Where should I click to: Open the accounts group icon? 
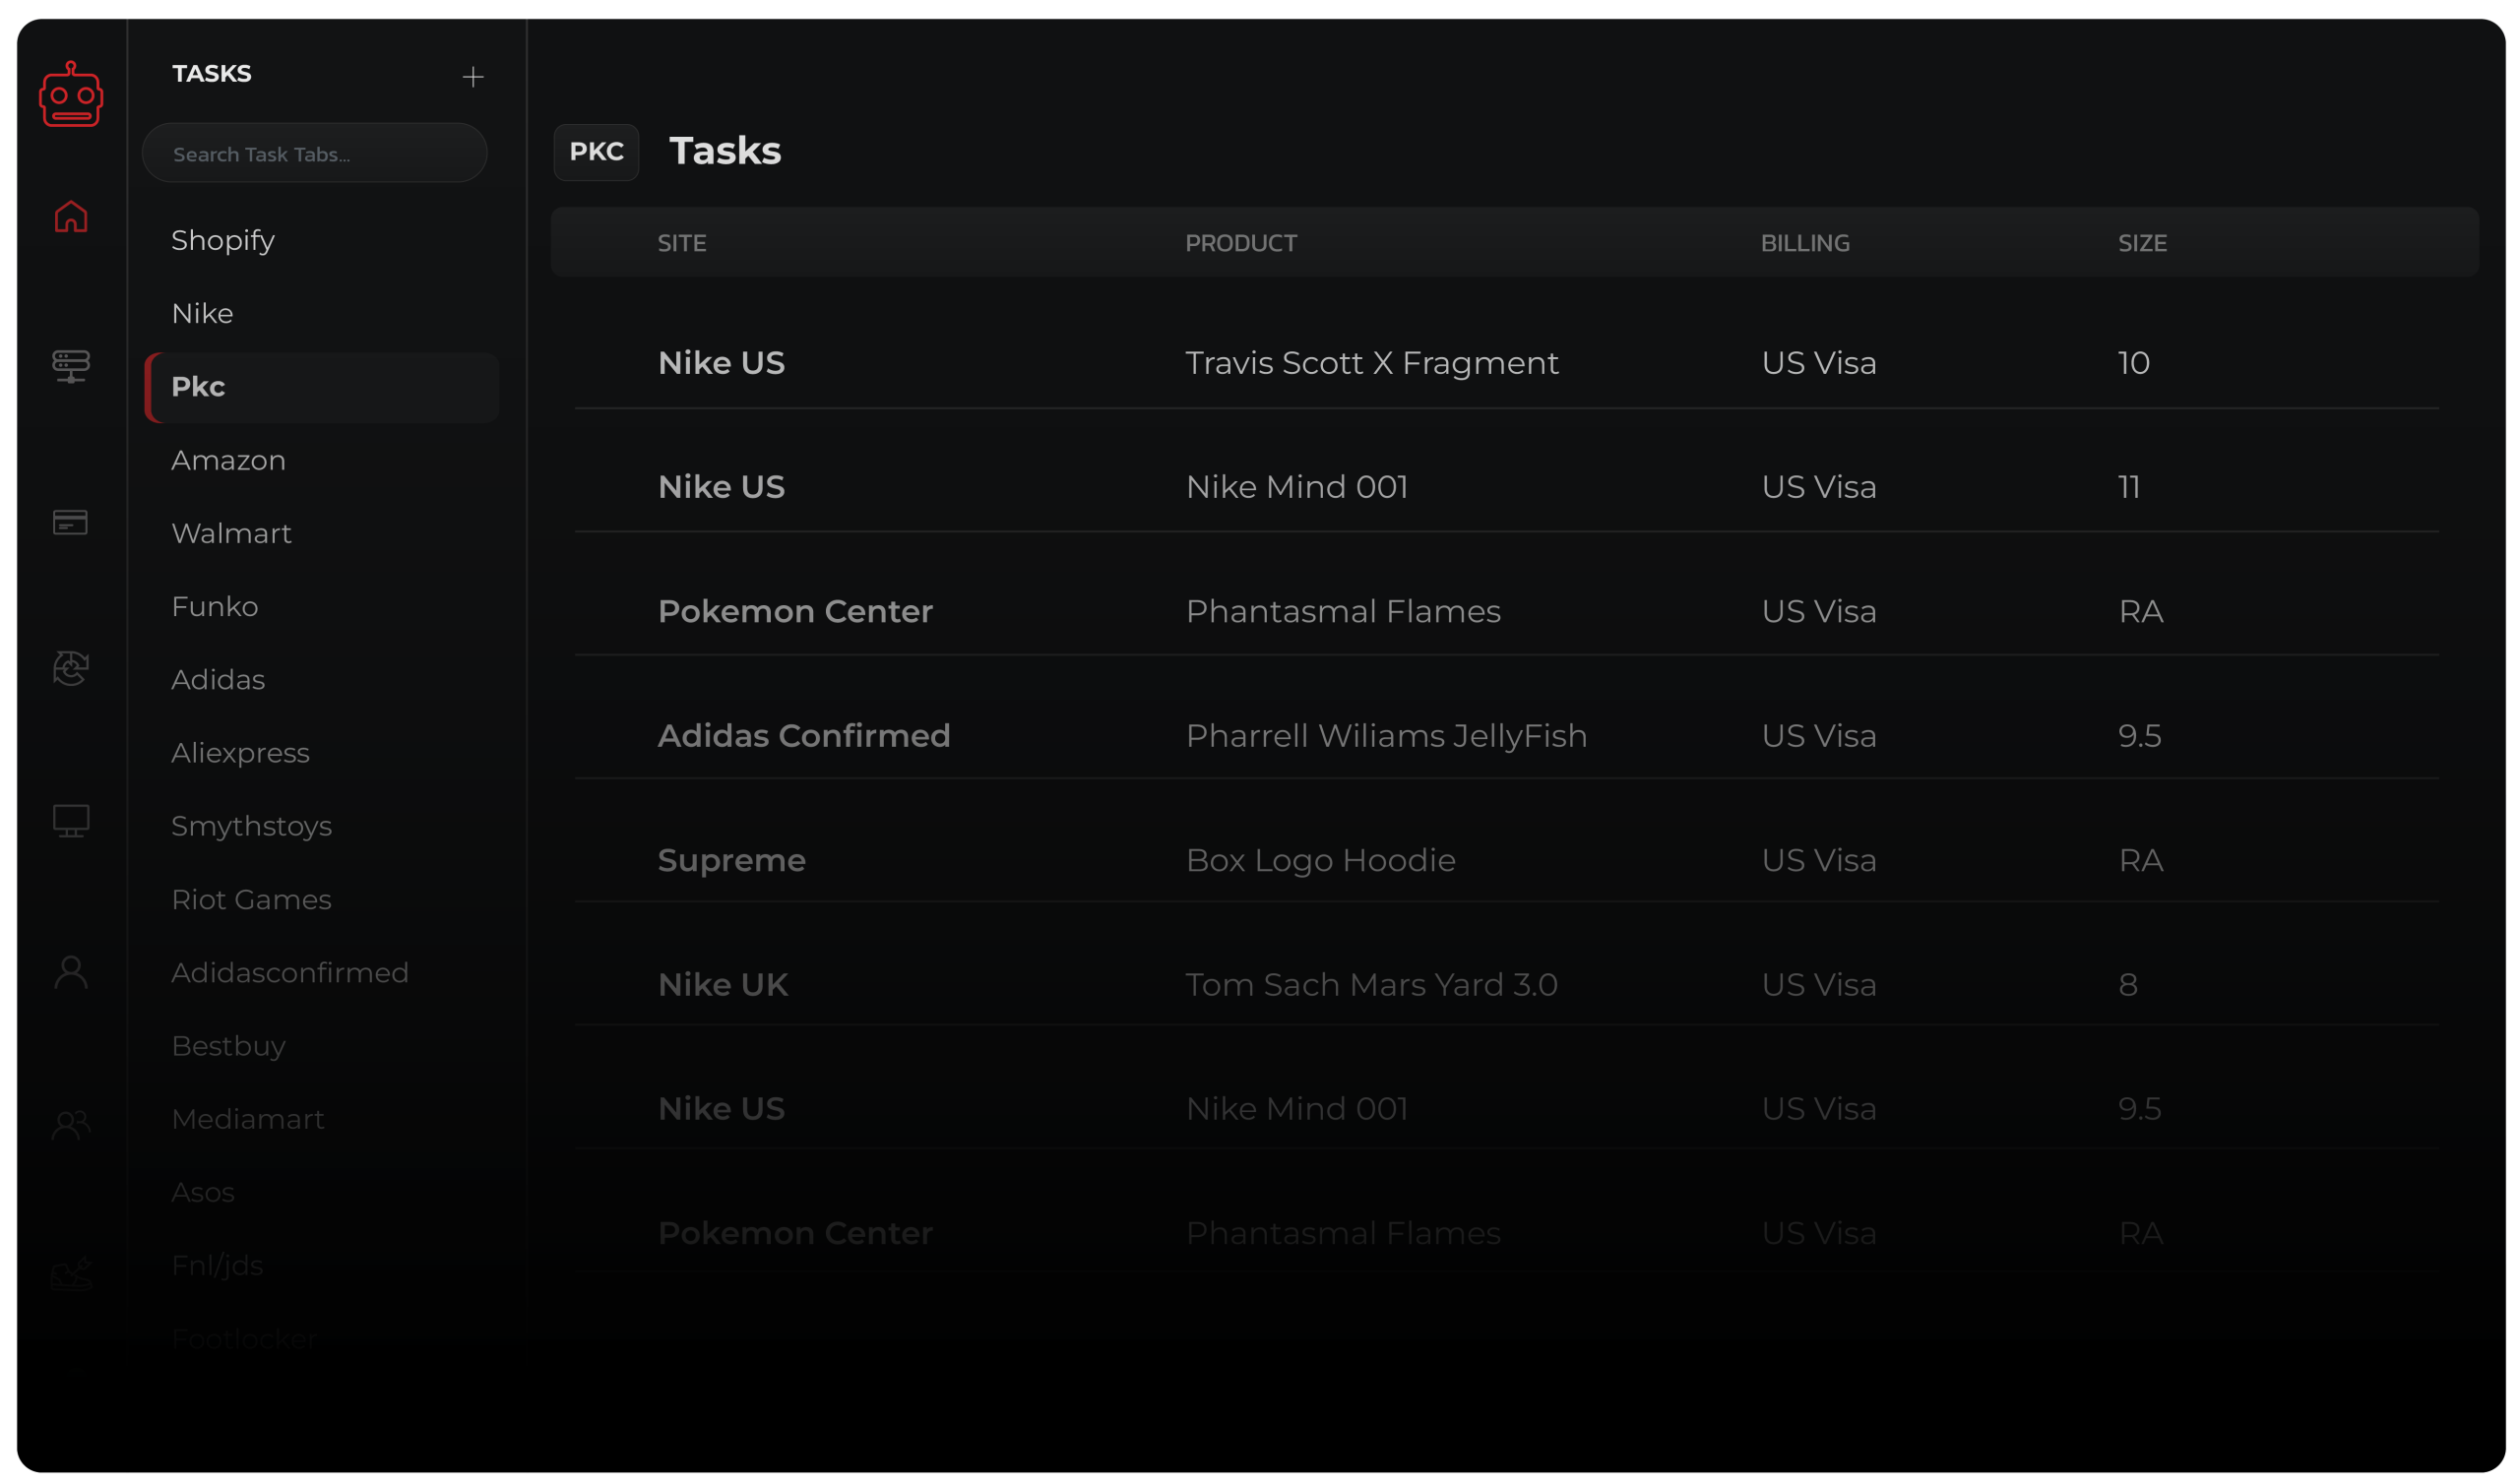[x=71, y=1125]
